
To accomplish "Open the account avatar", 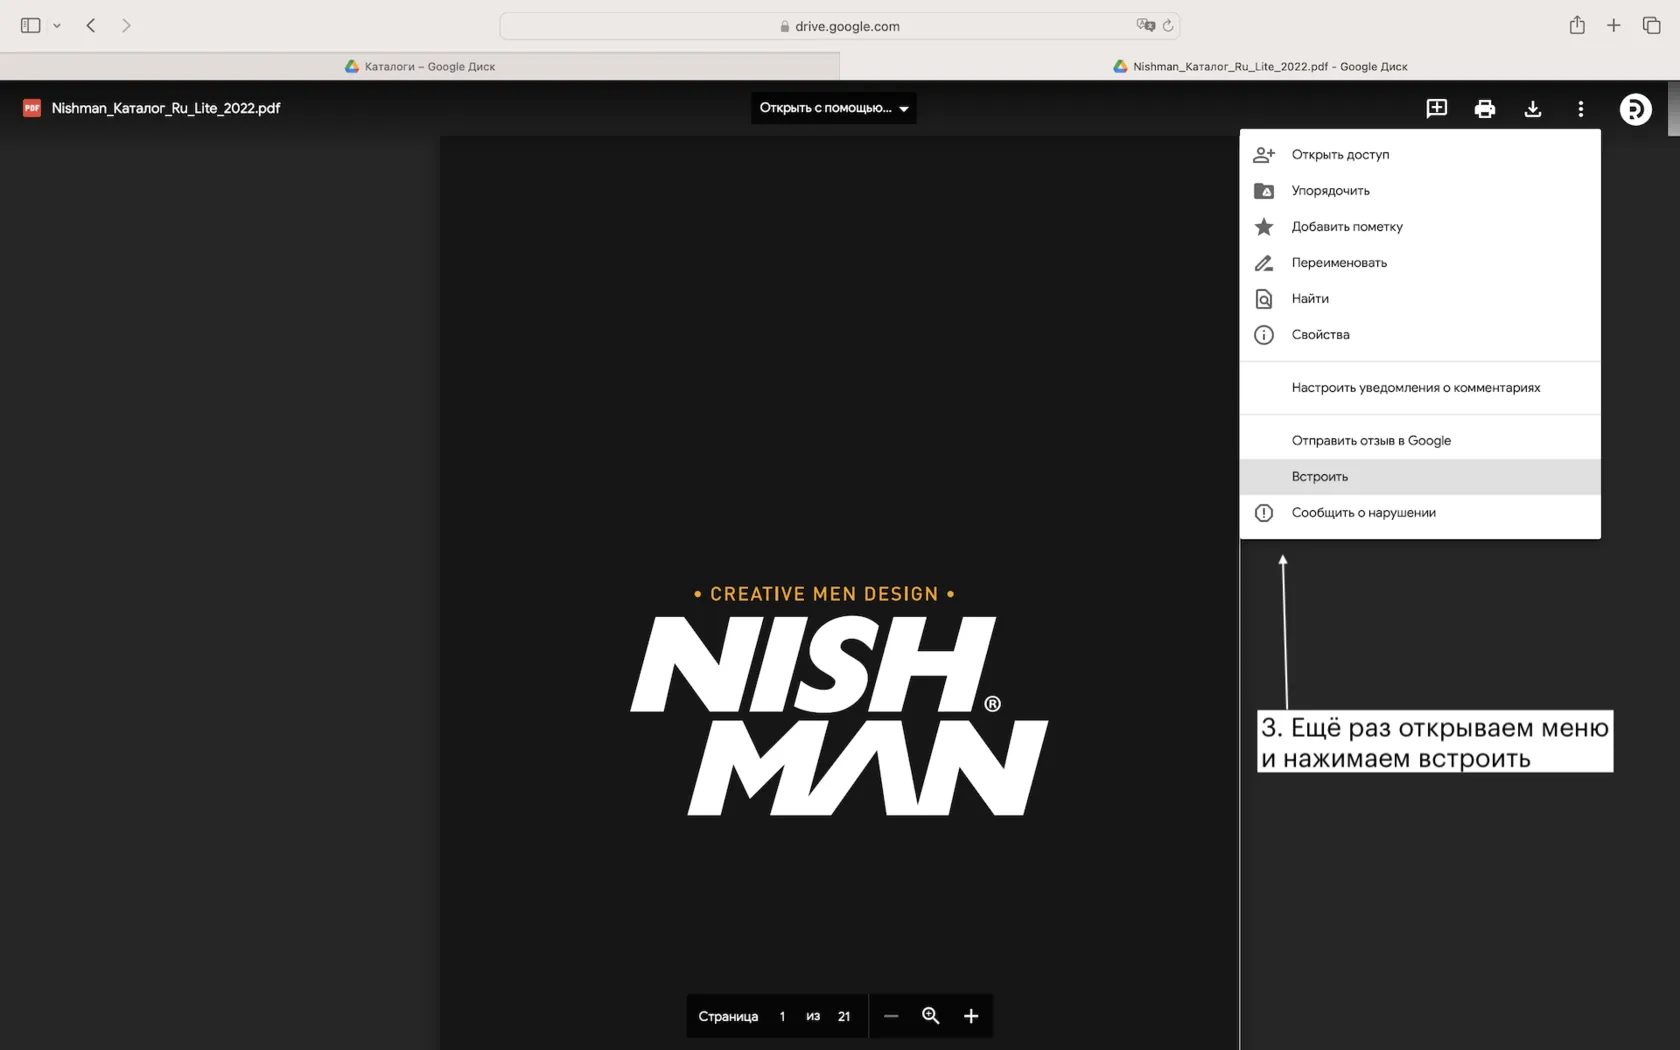I will pyautogui.click(x=1636, y=109).
